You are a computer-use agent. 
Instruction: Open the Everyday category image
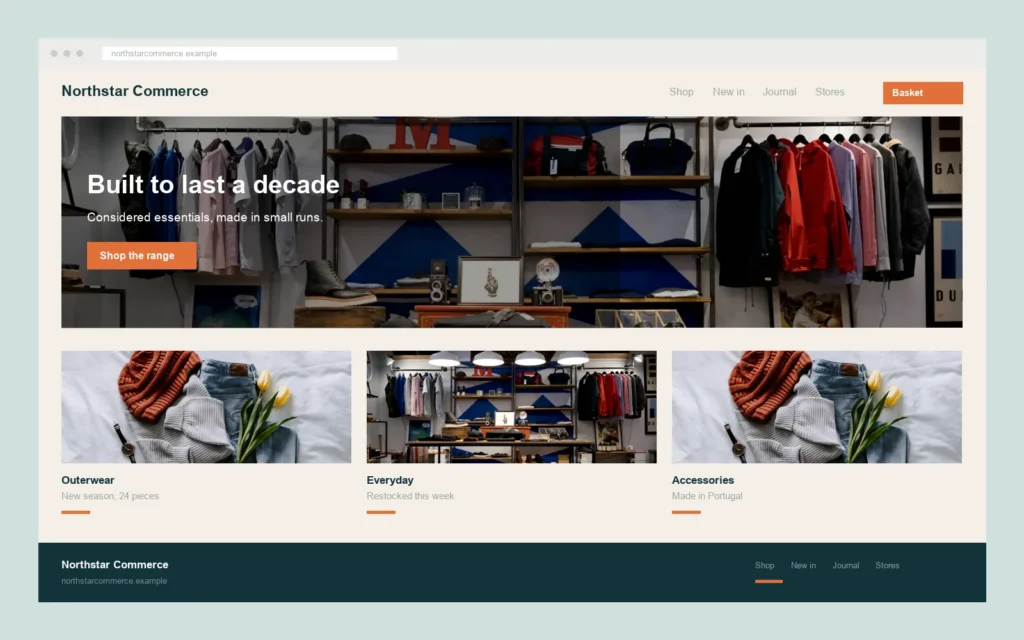click(511, 407)
